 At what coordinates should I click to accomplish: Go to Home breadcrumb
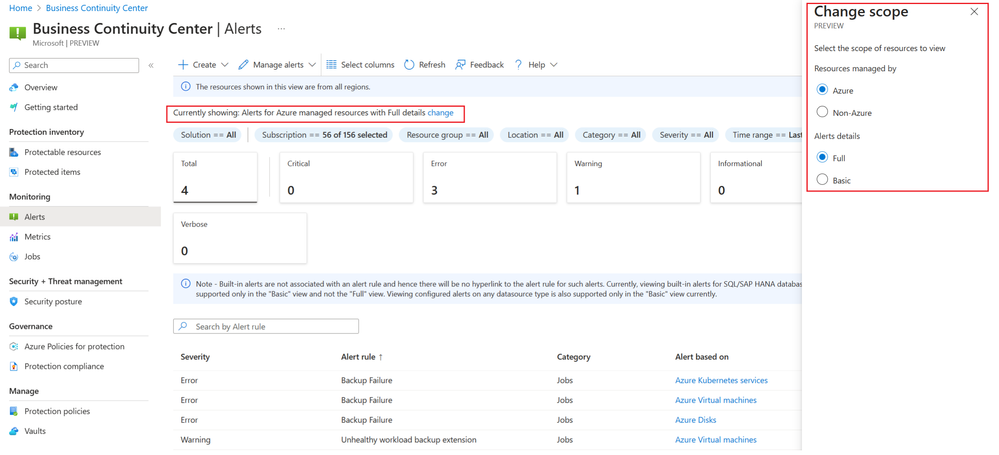[20, 8]
